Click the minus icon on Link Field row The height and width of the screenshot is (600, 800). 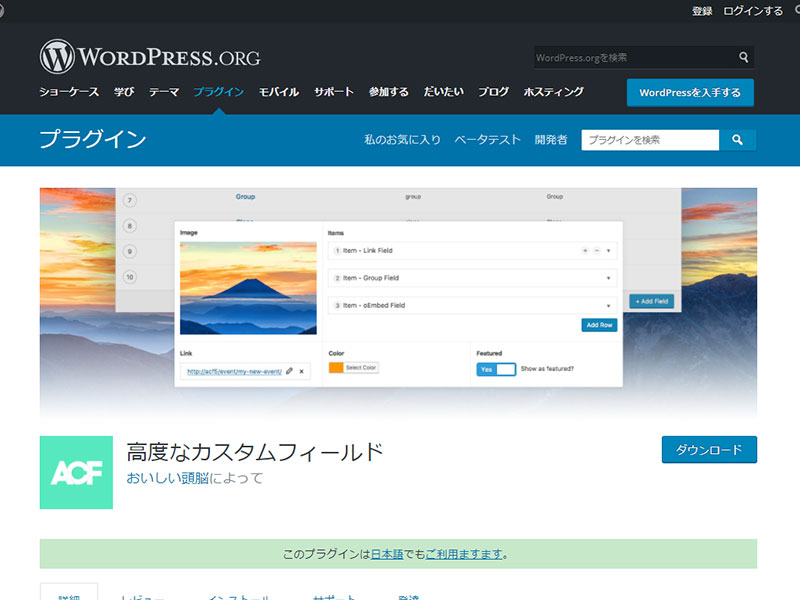(596, 250)
